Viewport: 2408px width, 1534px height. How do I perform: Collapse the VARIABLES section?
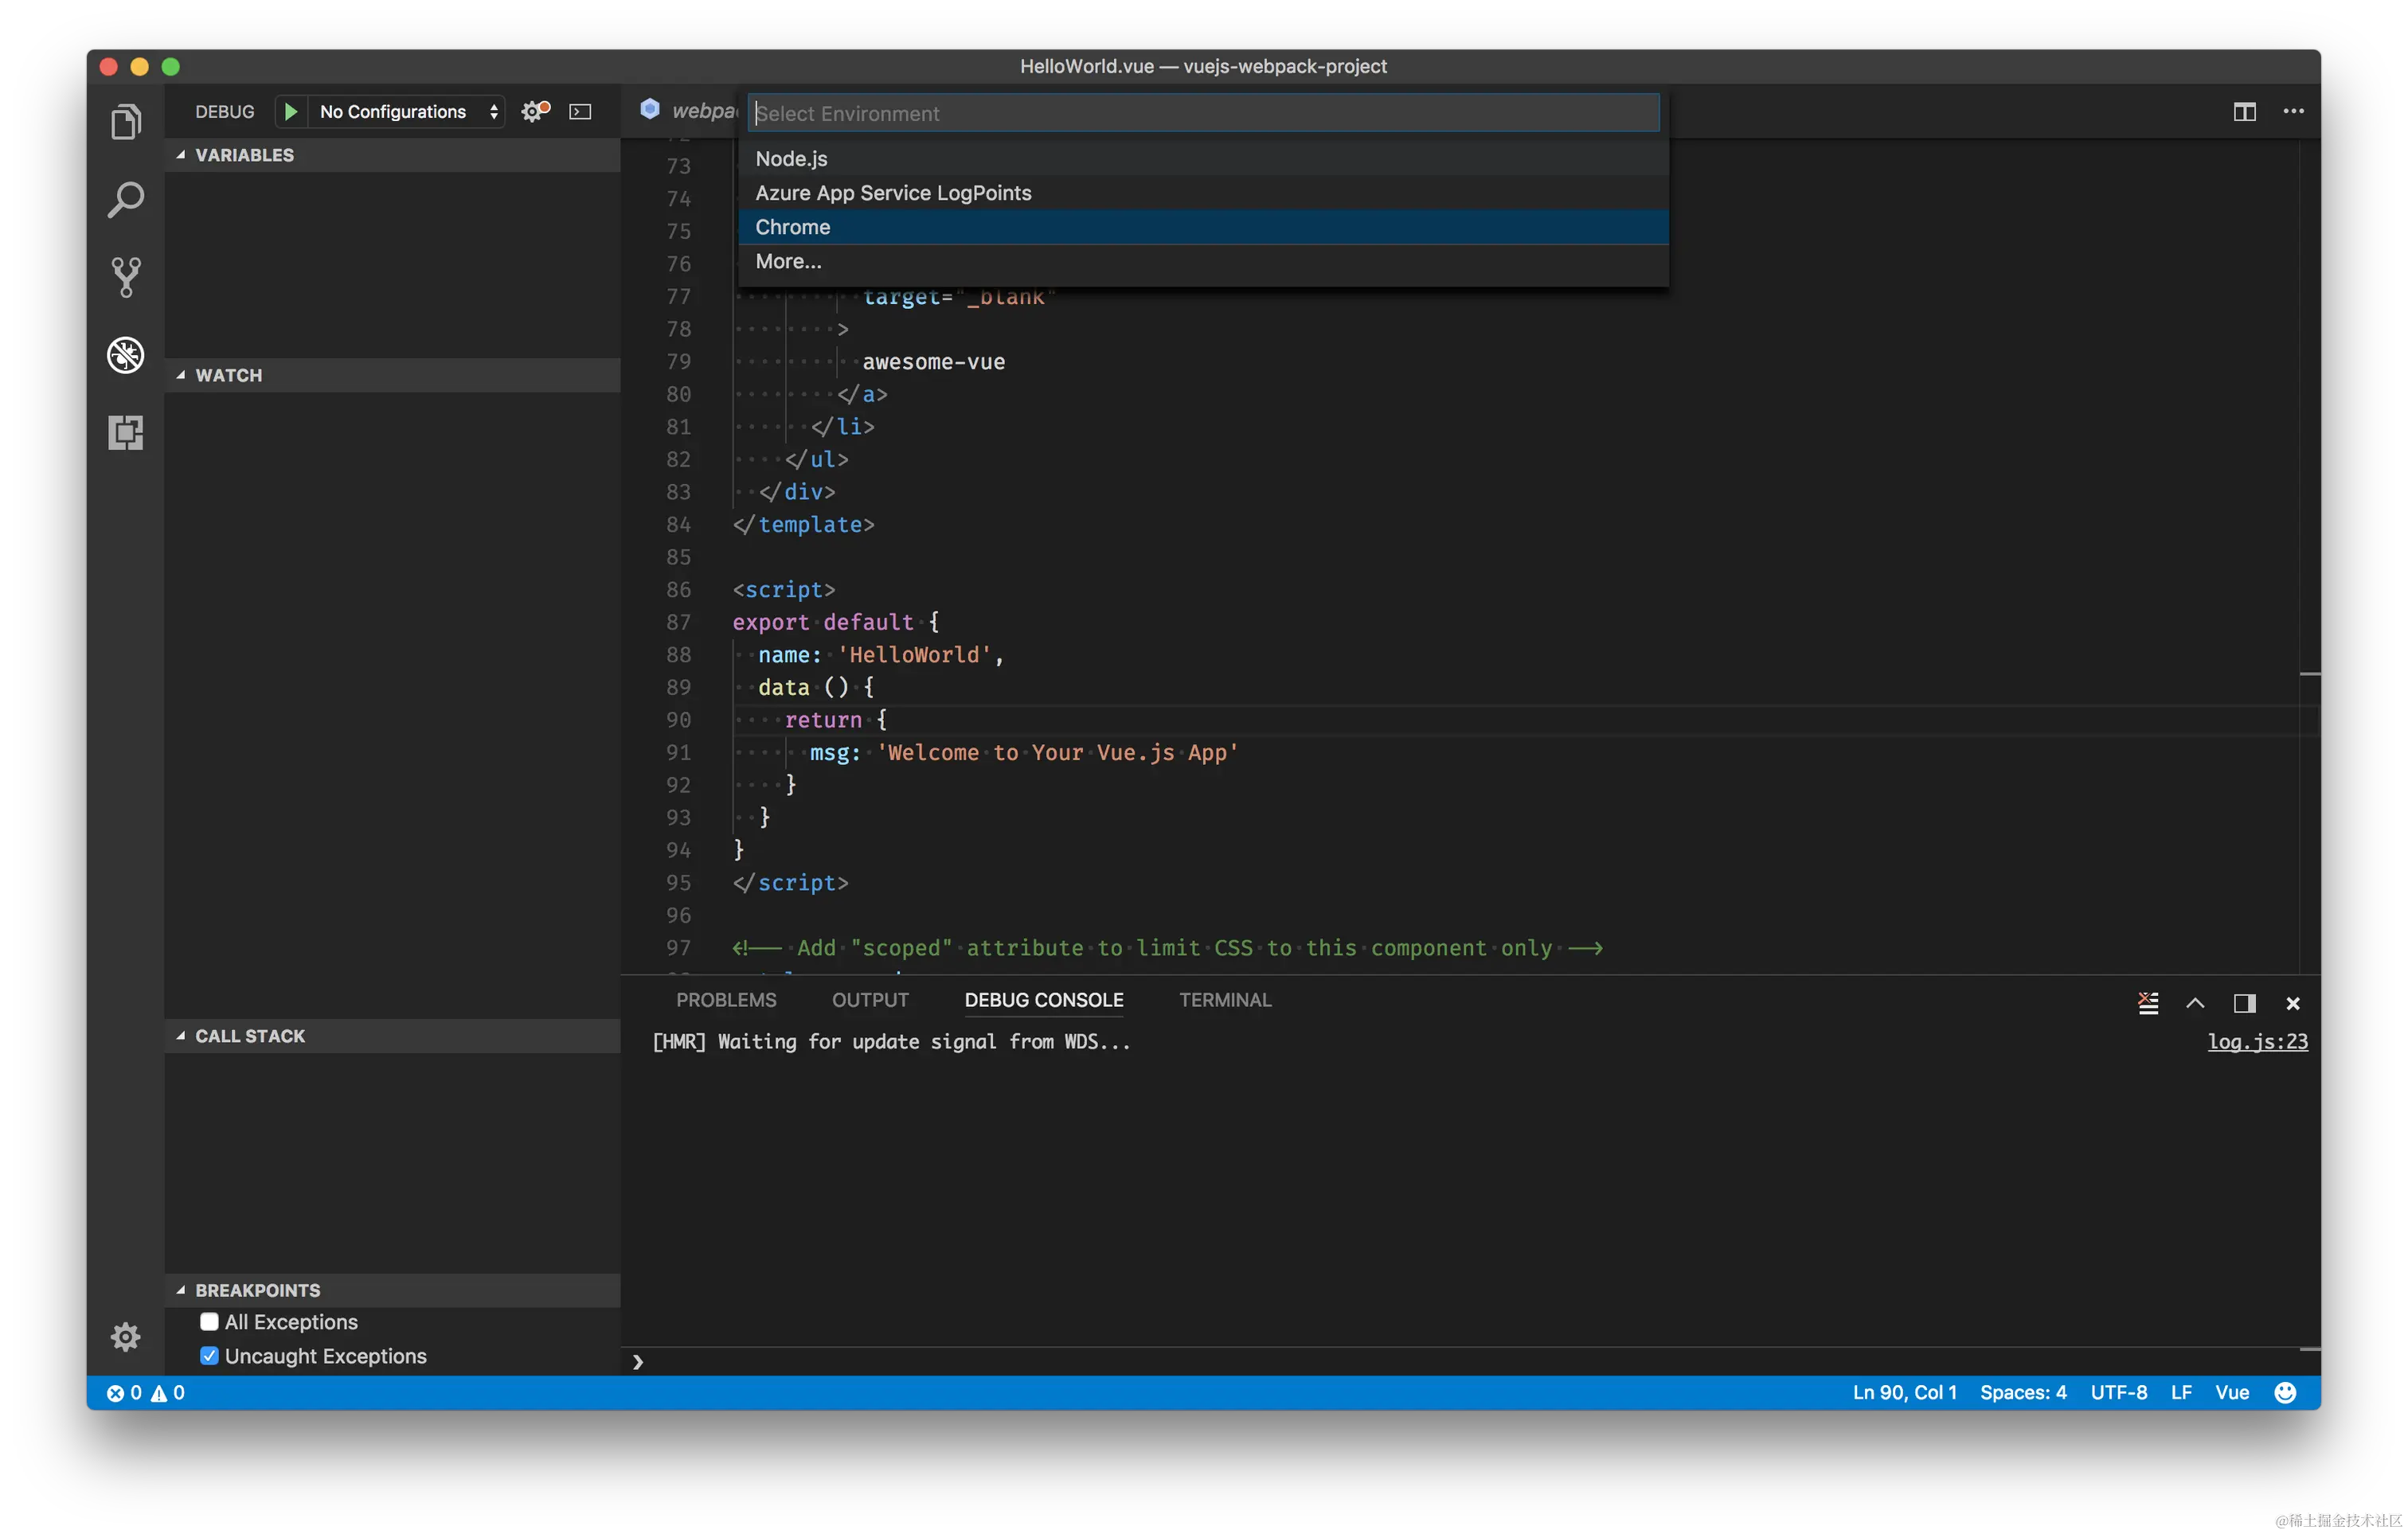(x=244, y=155)
